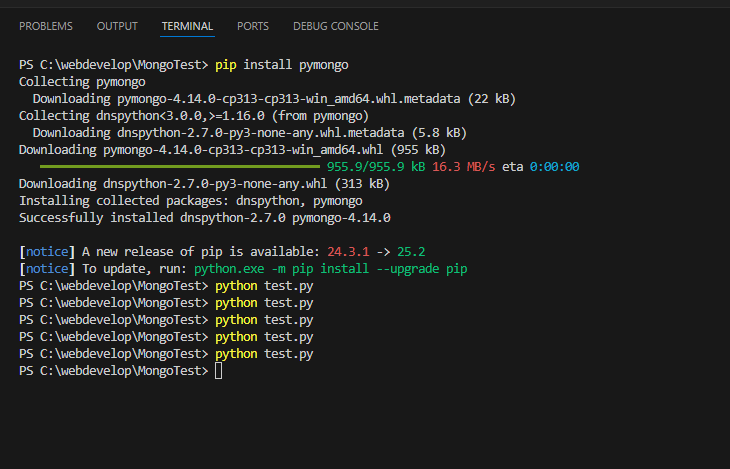This screenshot has width=730, height=469.
Task: Select the TERMINAL tab
Action: click(187, 26)
